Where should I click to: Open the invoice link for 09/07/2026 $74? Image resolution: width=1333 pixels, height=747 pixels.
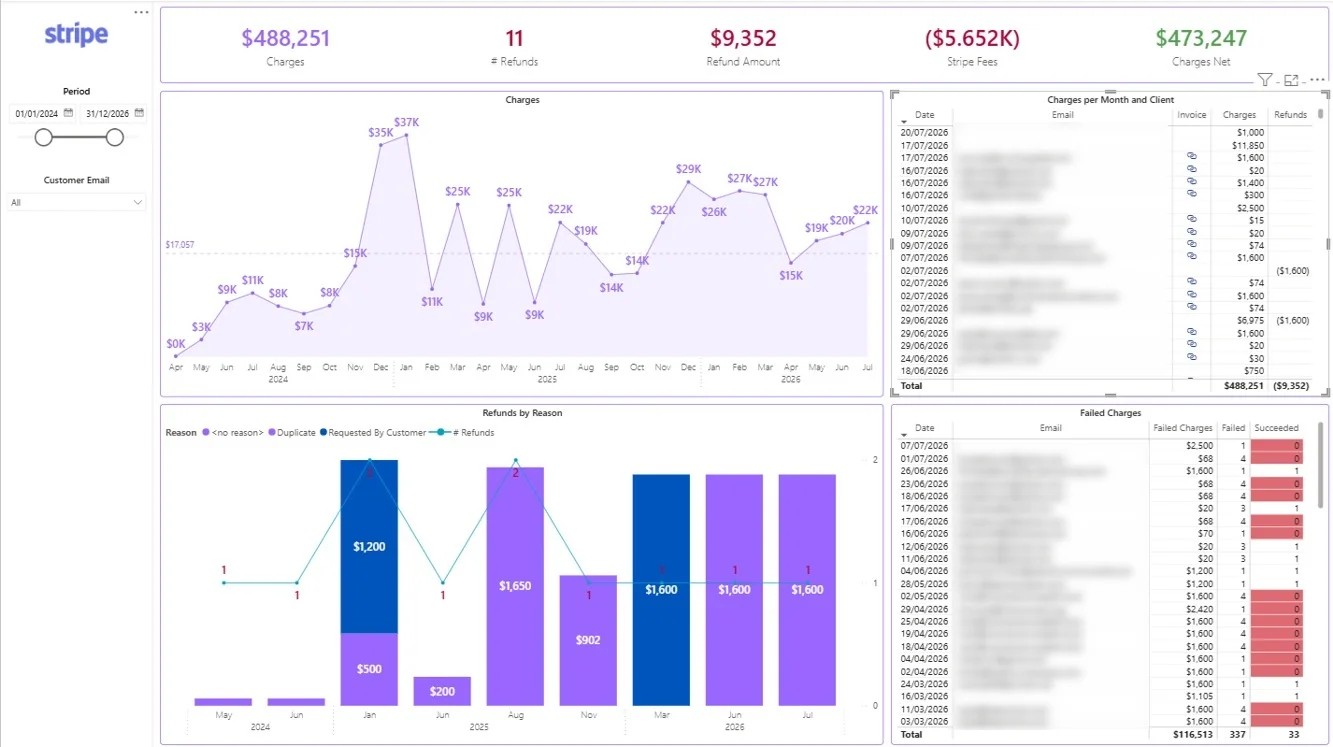click(x=1191, y=245)
